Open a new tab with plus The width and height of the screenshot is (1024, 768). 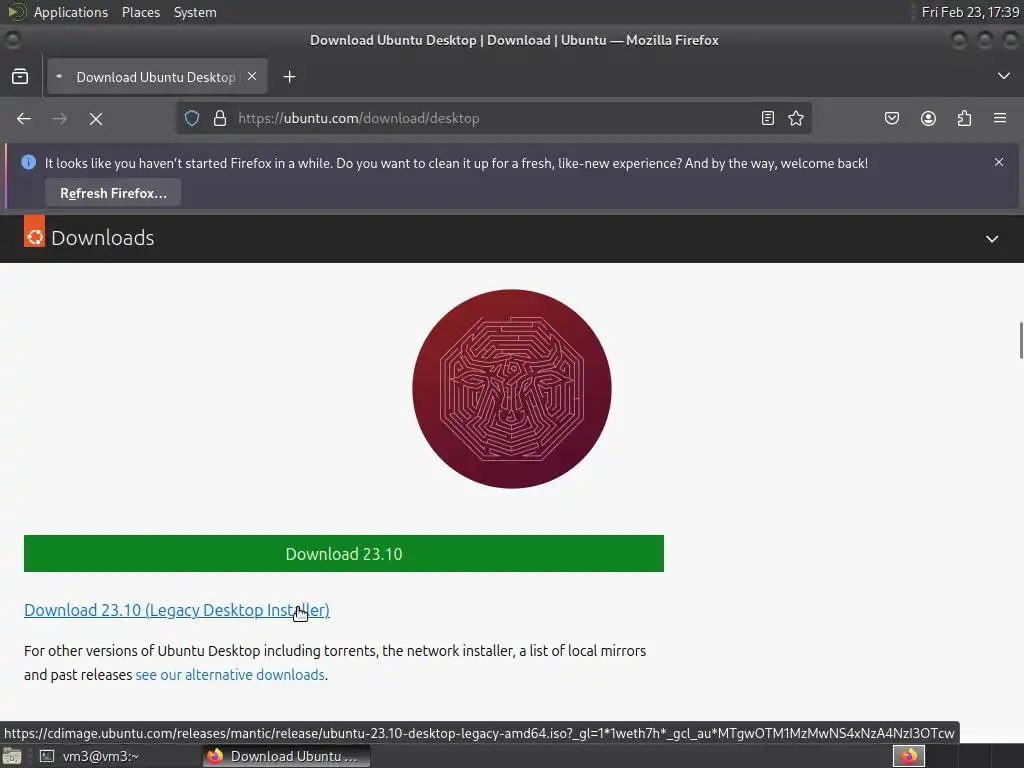point(289,77)
